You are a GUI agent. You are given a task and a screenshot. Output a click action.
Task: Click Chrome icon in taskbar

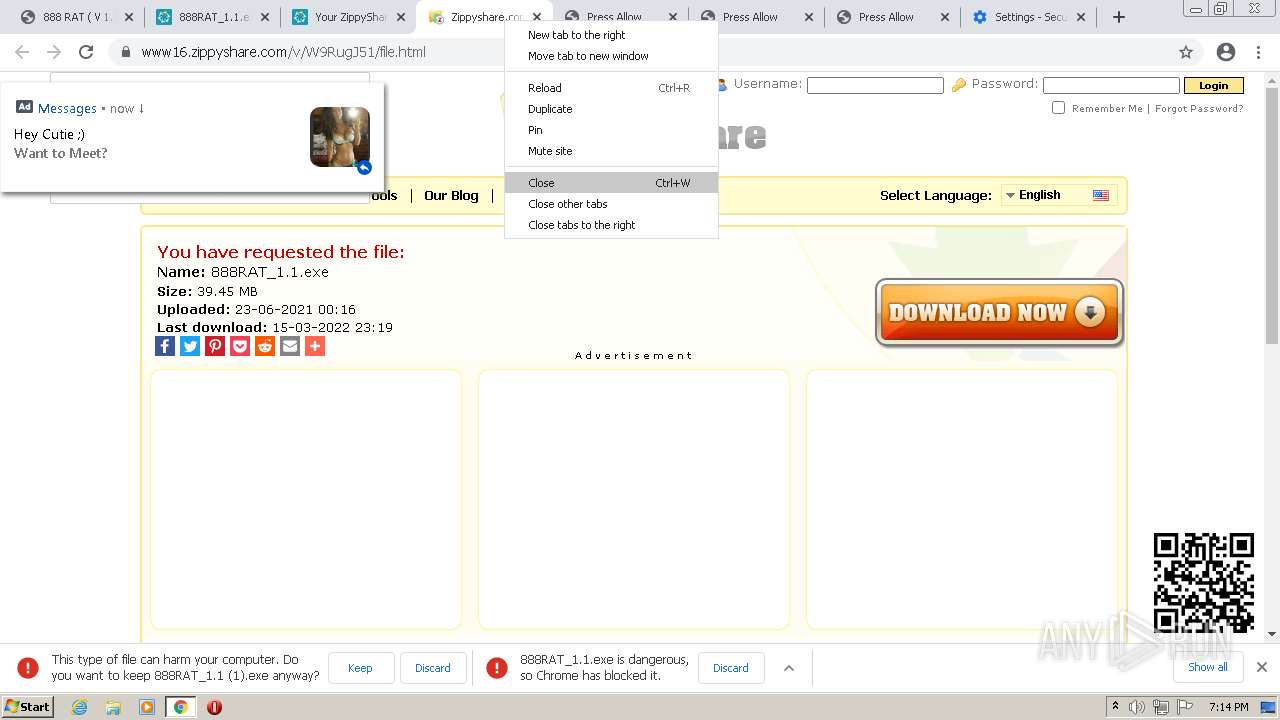tap(180, 707)
